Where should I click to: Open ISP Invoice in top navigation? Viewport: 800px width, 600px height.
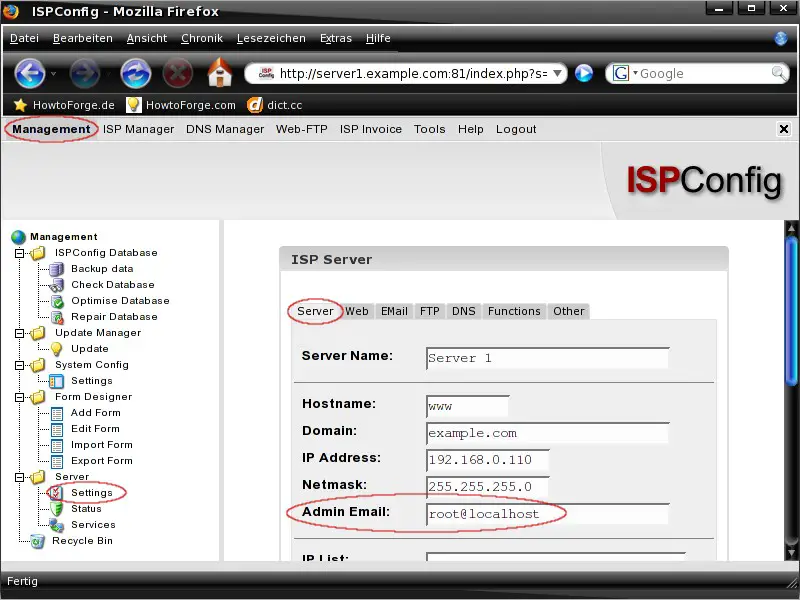coord(370,130)
